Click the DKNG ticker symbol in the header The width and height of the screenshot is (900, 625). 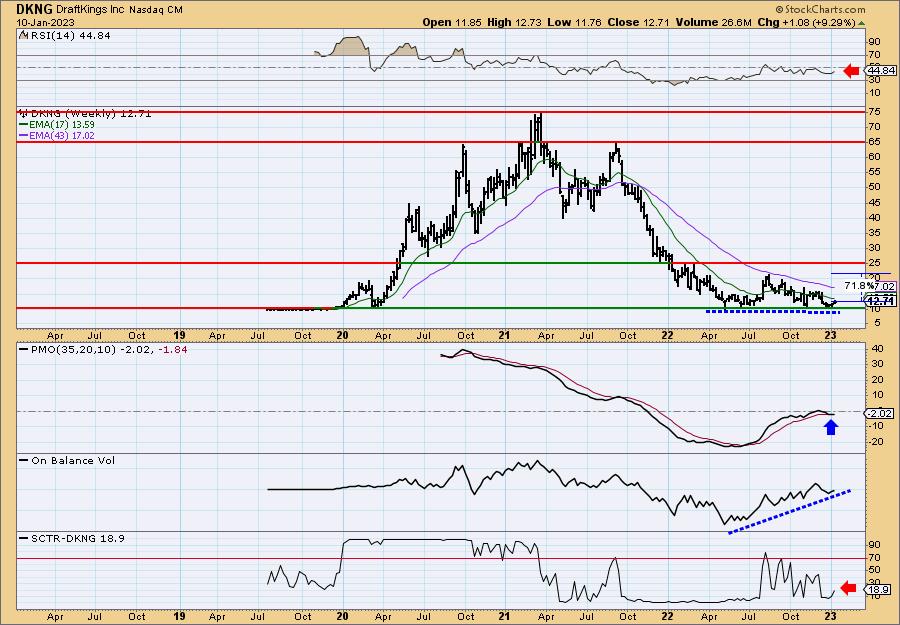click(x=35, y=9)
